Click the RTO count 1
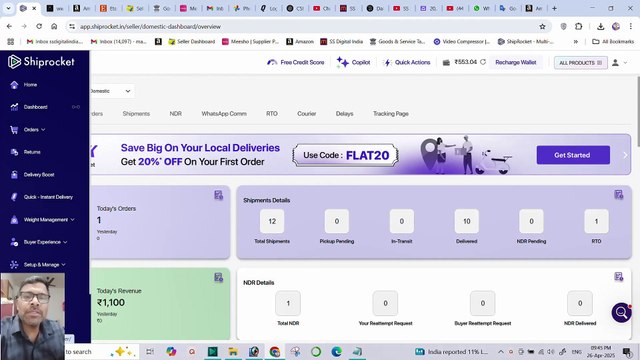The height and width of the screenshot is (360, 640). pos(596,221)
